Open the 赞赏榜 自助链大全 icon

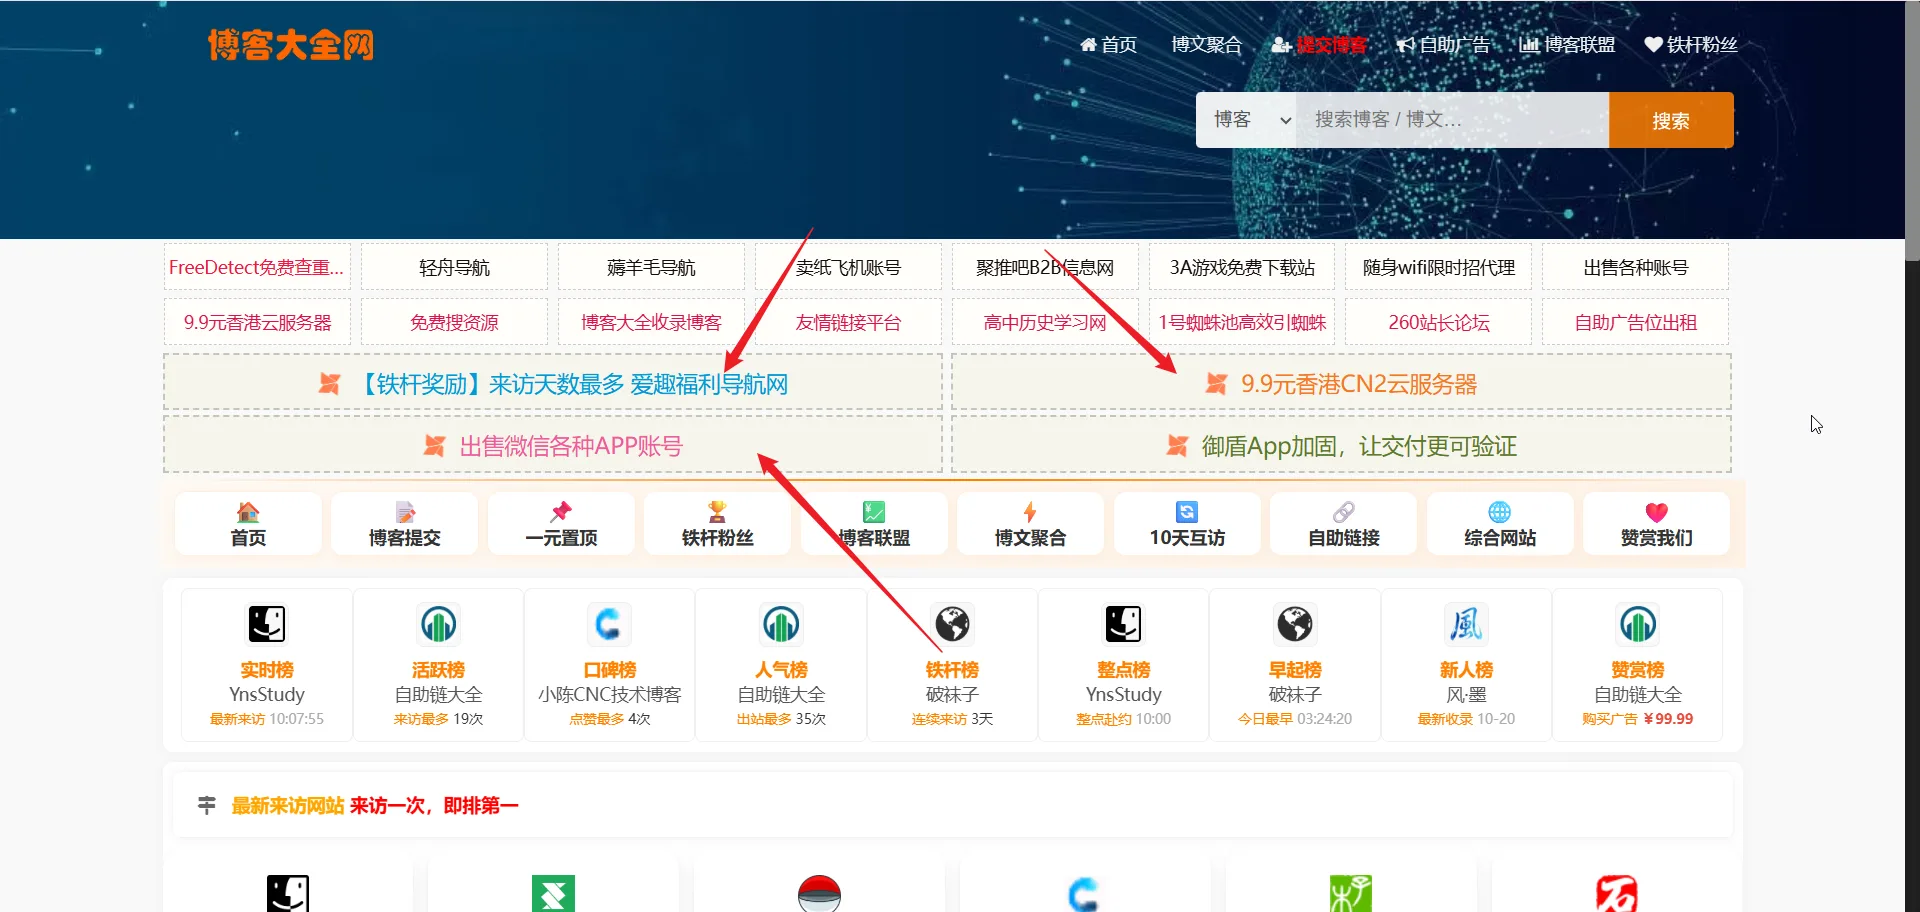coord(1638,624)
